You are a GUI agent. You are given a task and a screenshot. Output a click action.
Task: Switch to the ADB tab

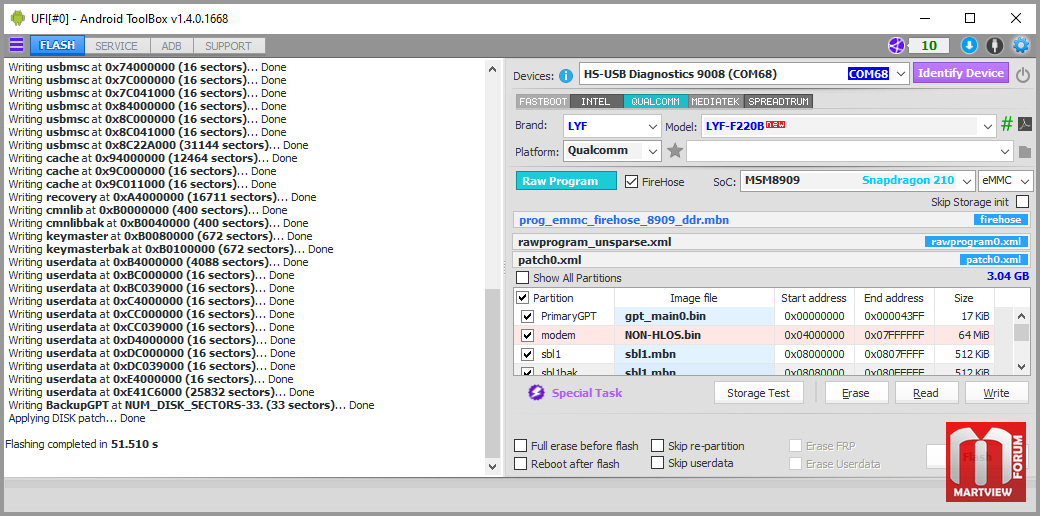tap(172, 46)
